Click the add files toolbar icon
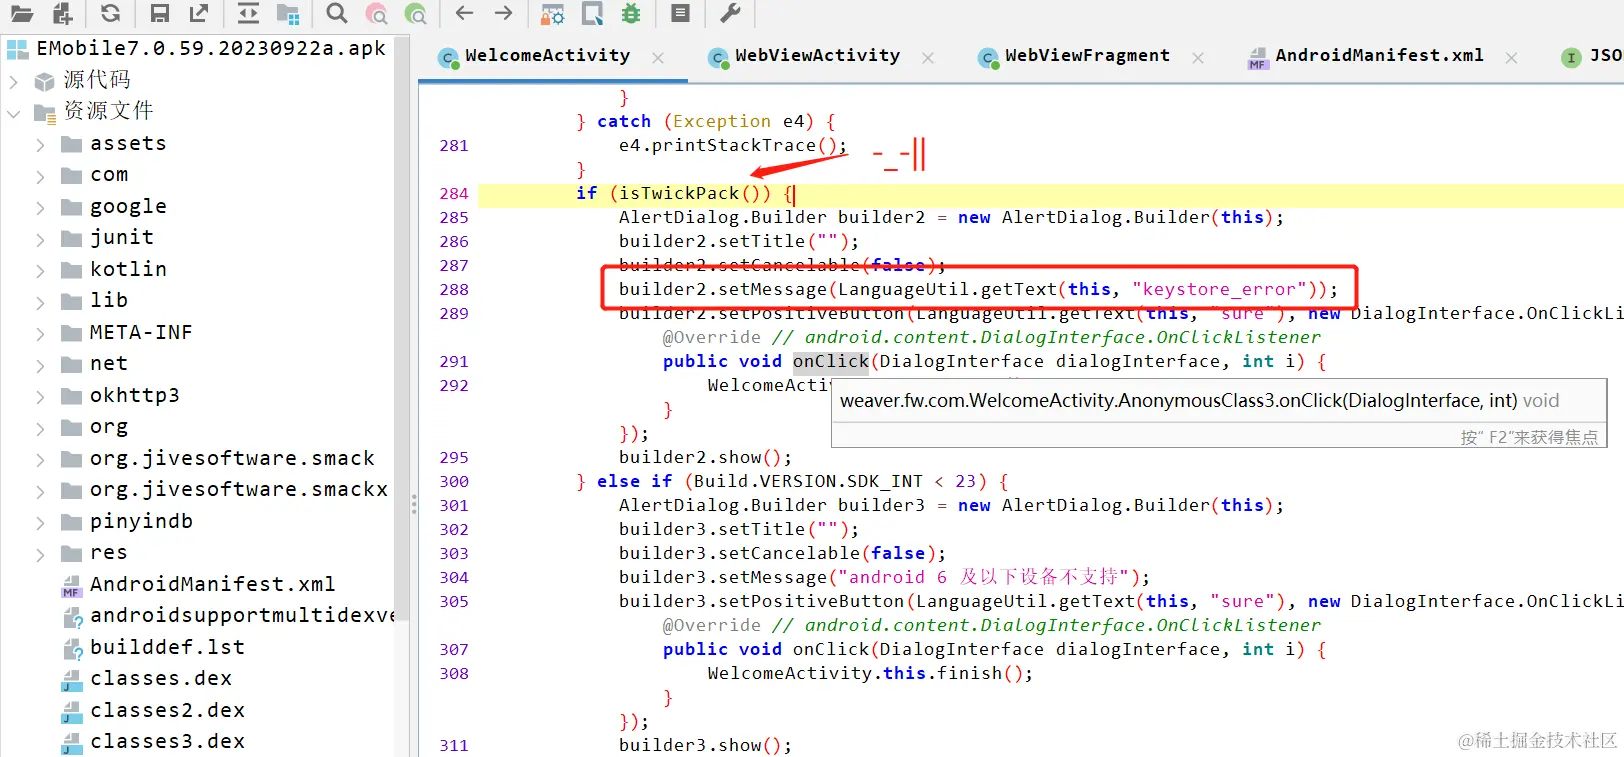This screenshot has height=757, width=1624. (62, 13)
